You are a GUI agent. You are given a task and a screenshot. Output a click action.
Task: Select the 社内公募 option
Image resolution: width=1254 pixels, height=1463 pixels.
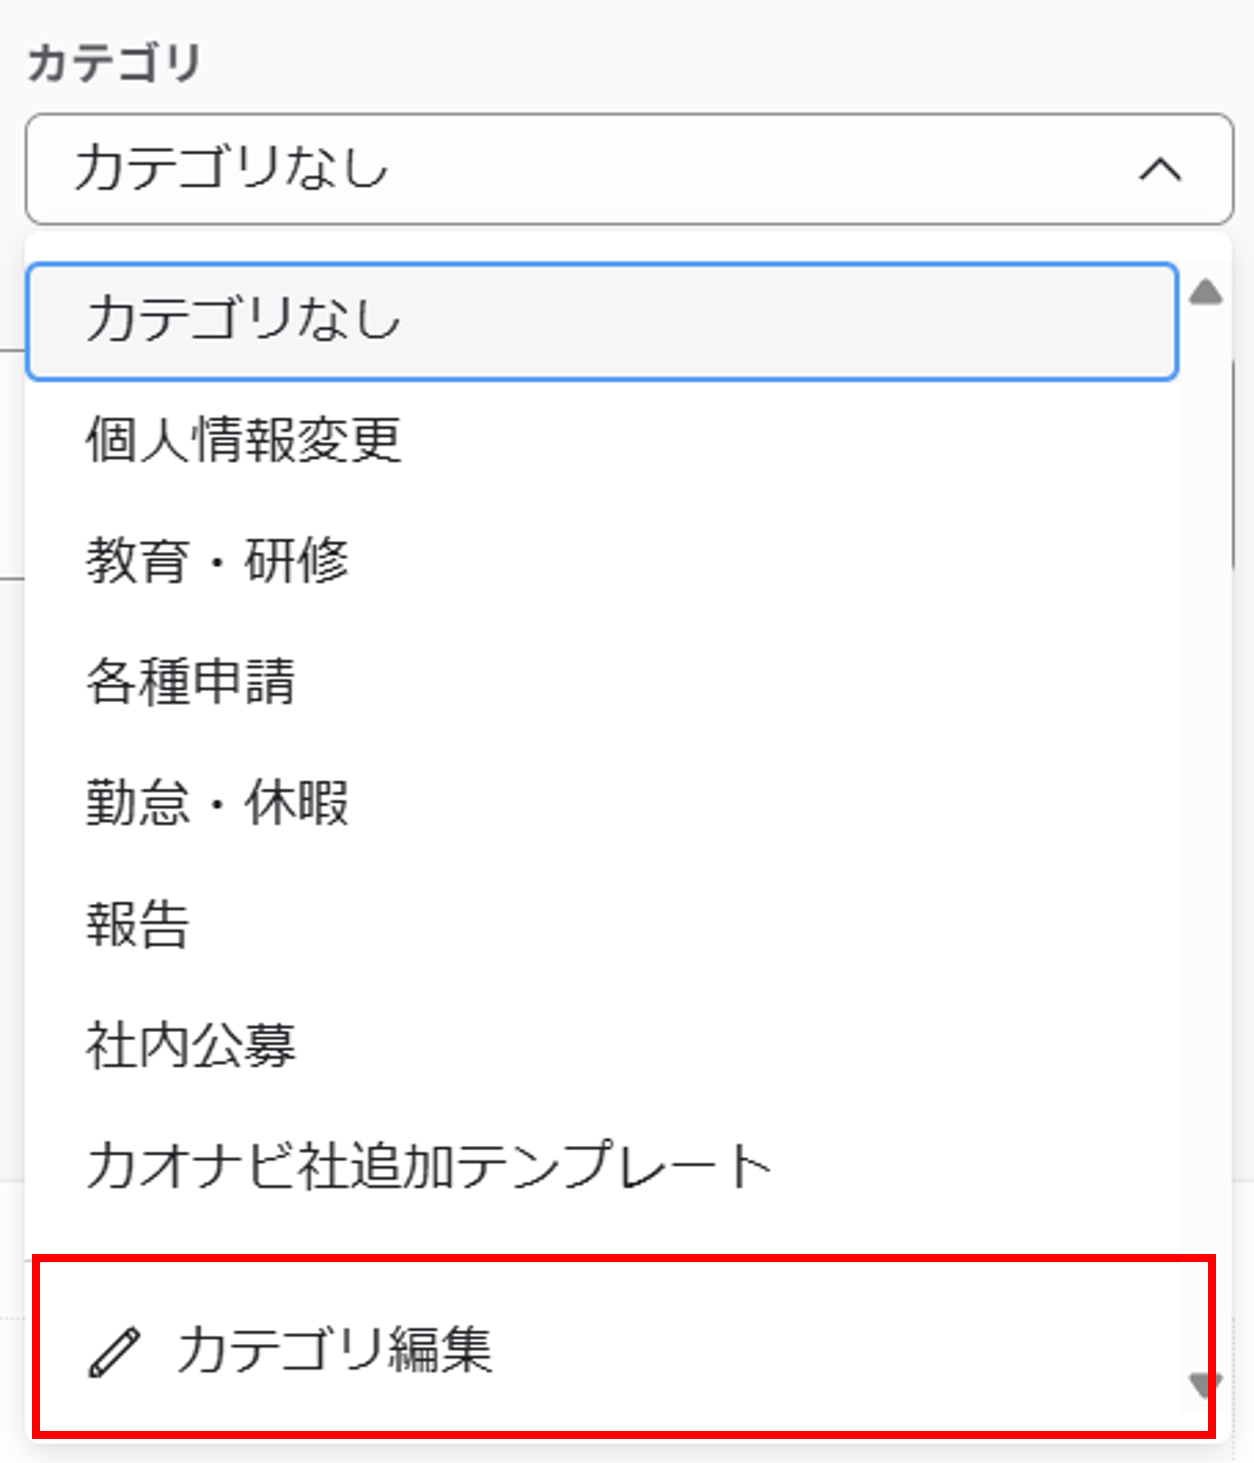(x=602, y=1046)
